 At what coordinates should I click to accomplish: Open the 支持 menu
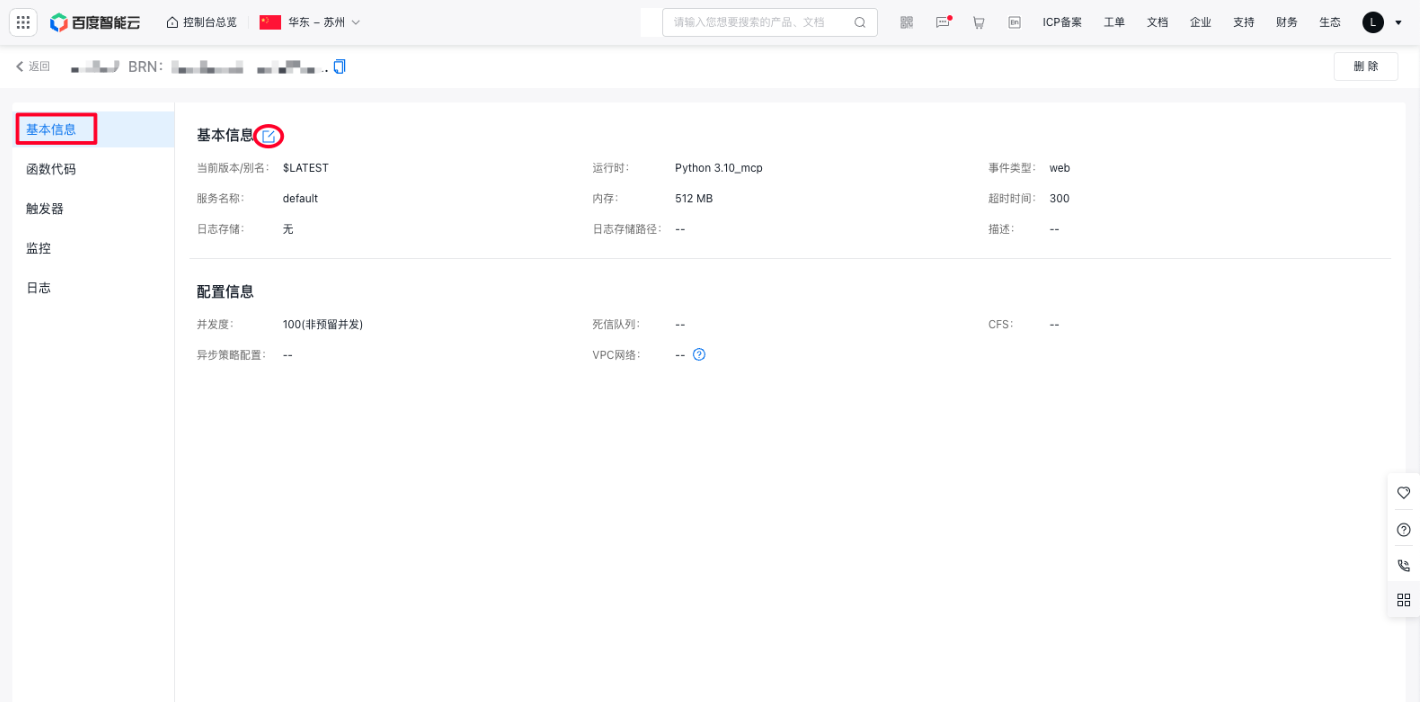pyautogui.click(x=1243, y=22)
